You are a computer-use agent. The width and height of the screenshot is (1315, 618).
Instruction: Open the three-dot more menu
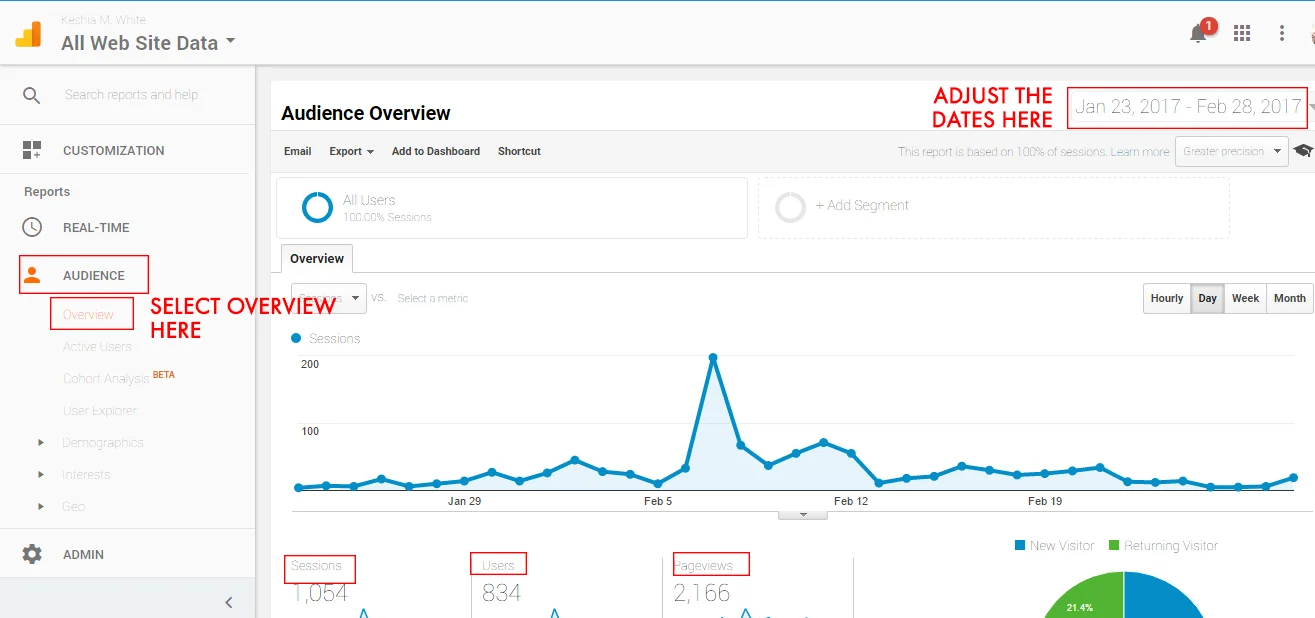click(1282, 33)
